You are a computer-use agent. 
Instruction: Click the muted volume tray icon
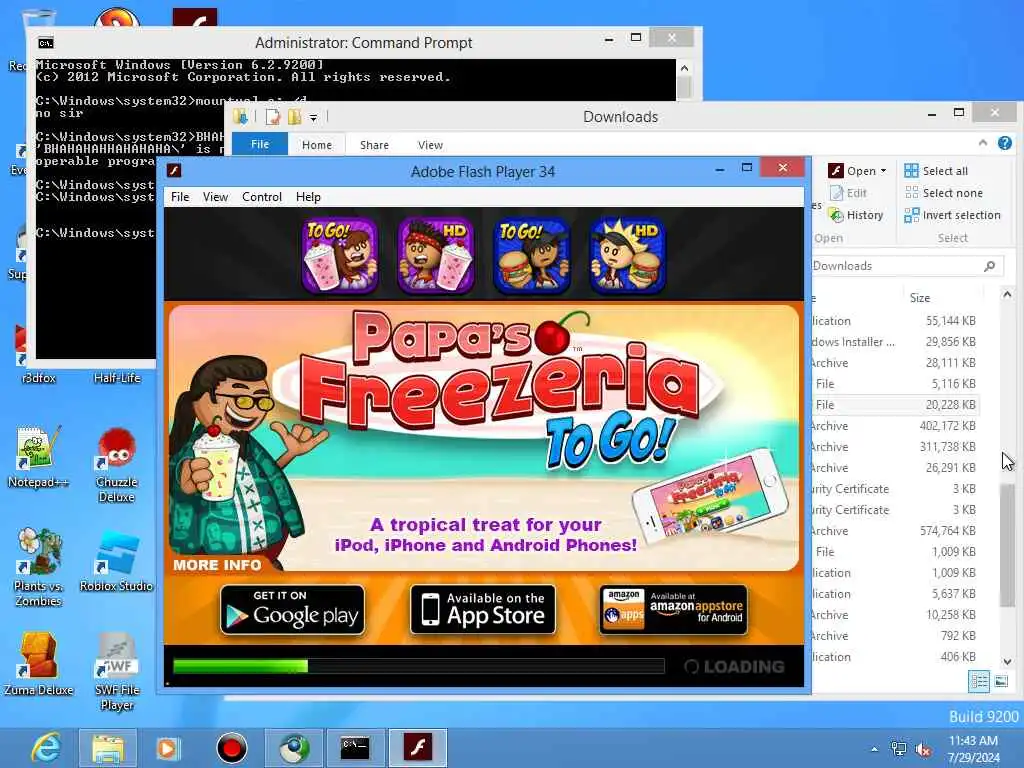click(923, 749)
